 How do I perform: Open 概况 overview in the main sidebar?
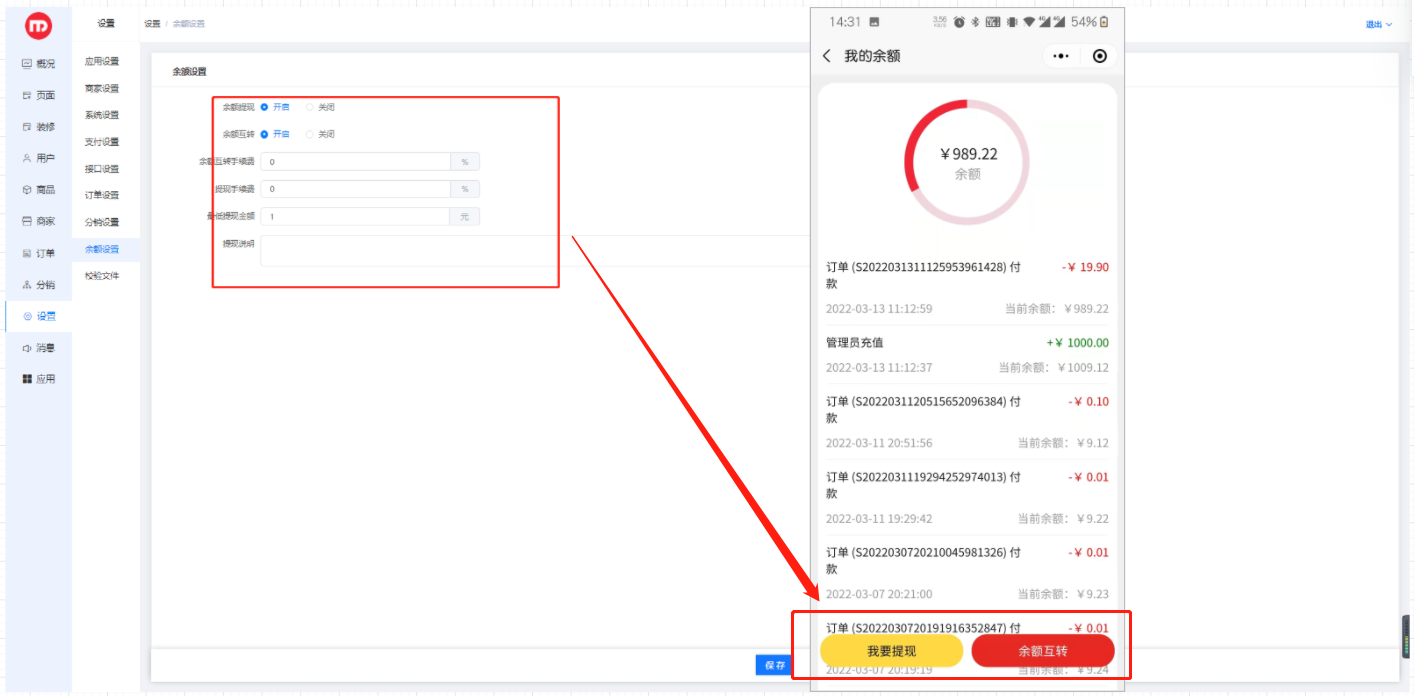[x=39, y=63]
